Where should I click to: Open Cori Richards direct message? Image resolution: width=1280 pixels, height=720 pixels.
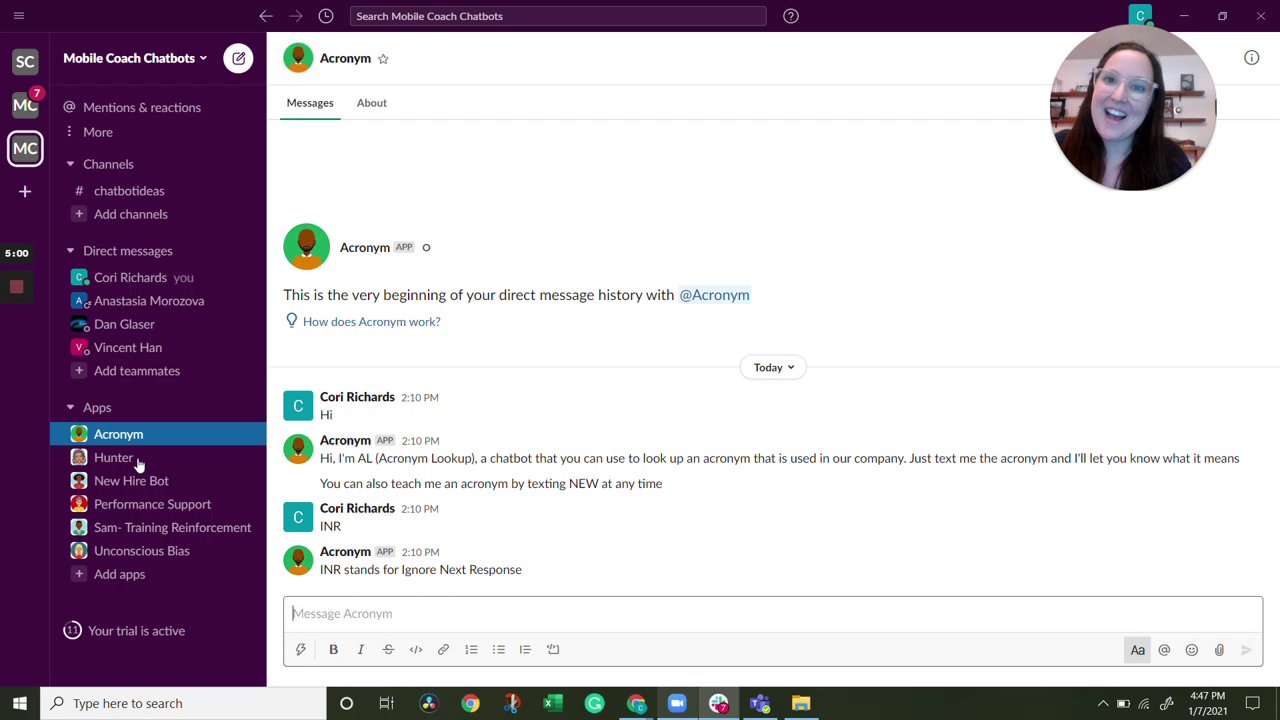(130, 278)
